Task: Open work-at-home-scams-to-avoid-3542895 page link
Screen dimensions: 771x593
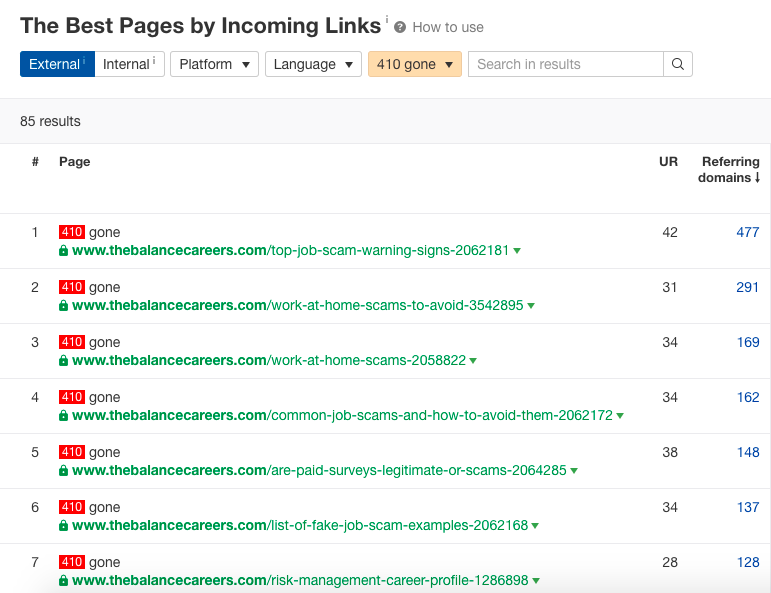Action: pyautogui.click(x=297, y=306)
